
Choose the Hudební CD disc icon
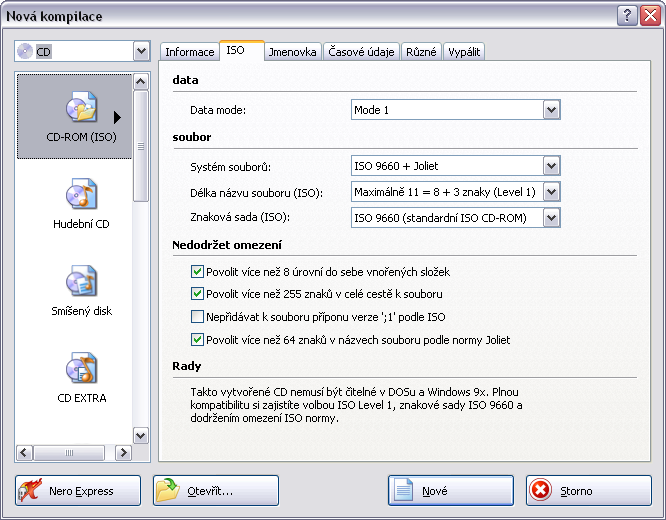81,195
